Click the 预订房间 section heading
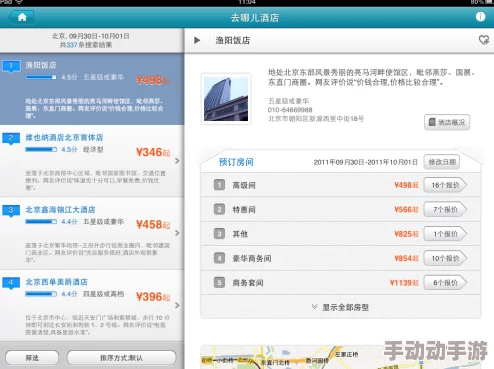 click(x=236, y=162)
